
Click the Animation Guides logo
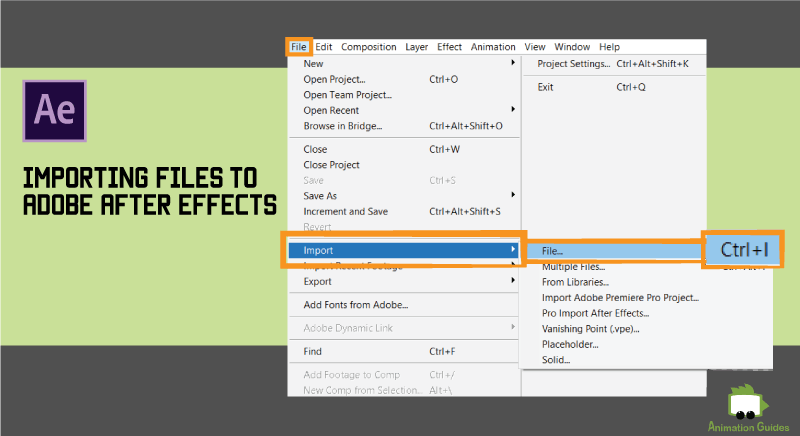click(x=748, y=408)
